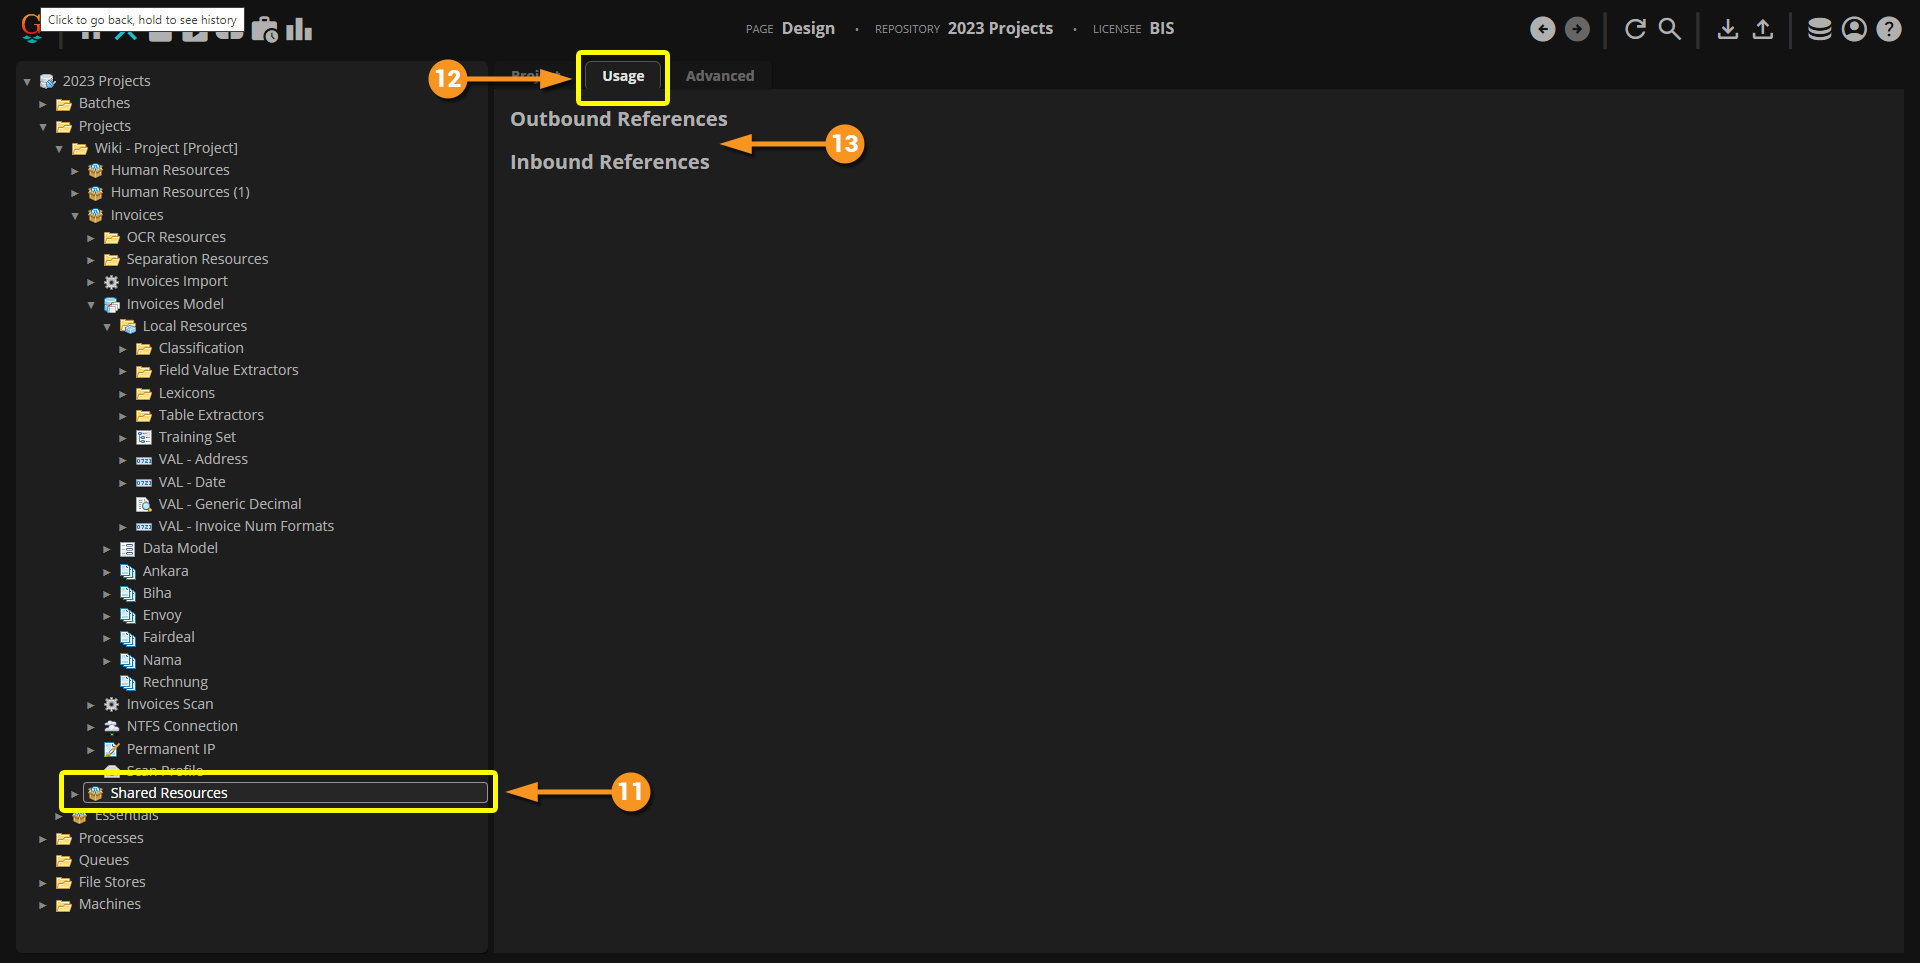The image size is (1920, 963).
Task: Click the NTFS Connection node icon
Action: click(x=112, y=727)
